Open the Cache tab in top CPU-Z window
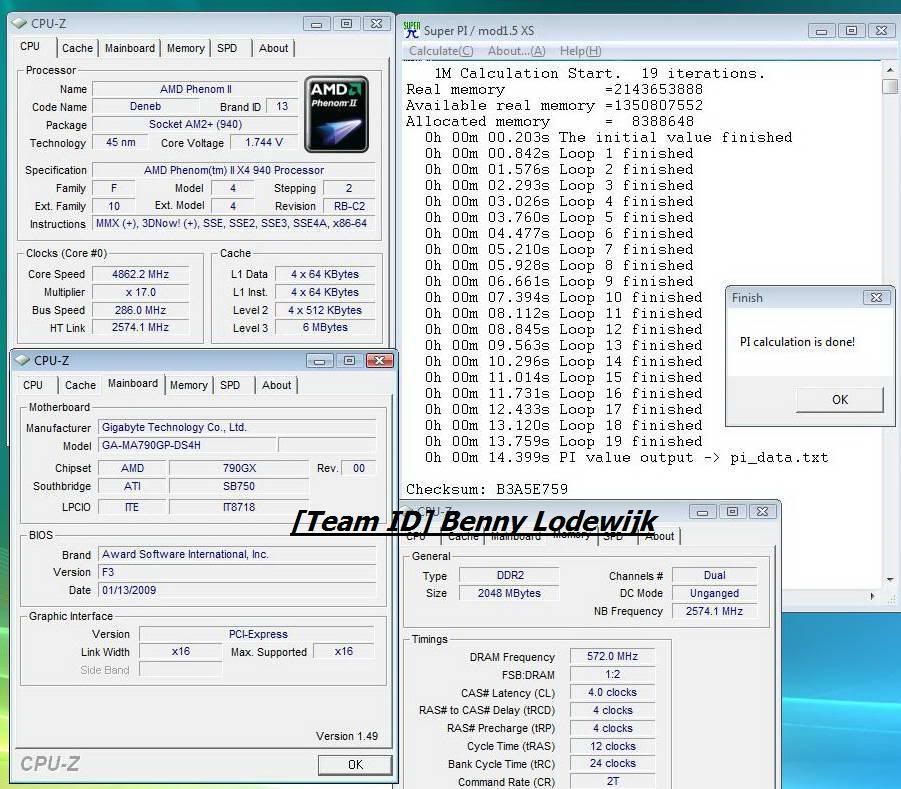 [77, 48]
